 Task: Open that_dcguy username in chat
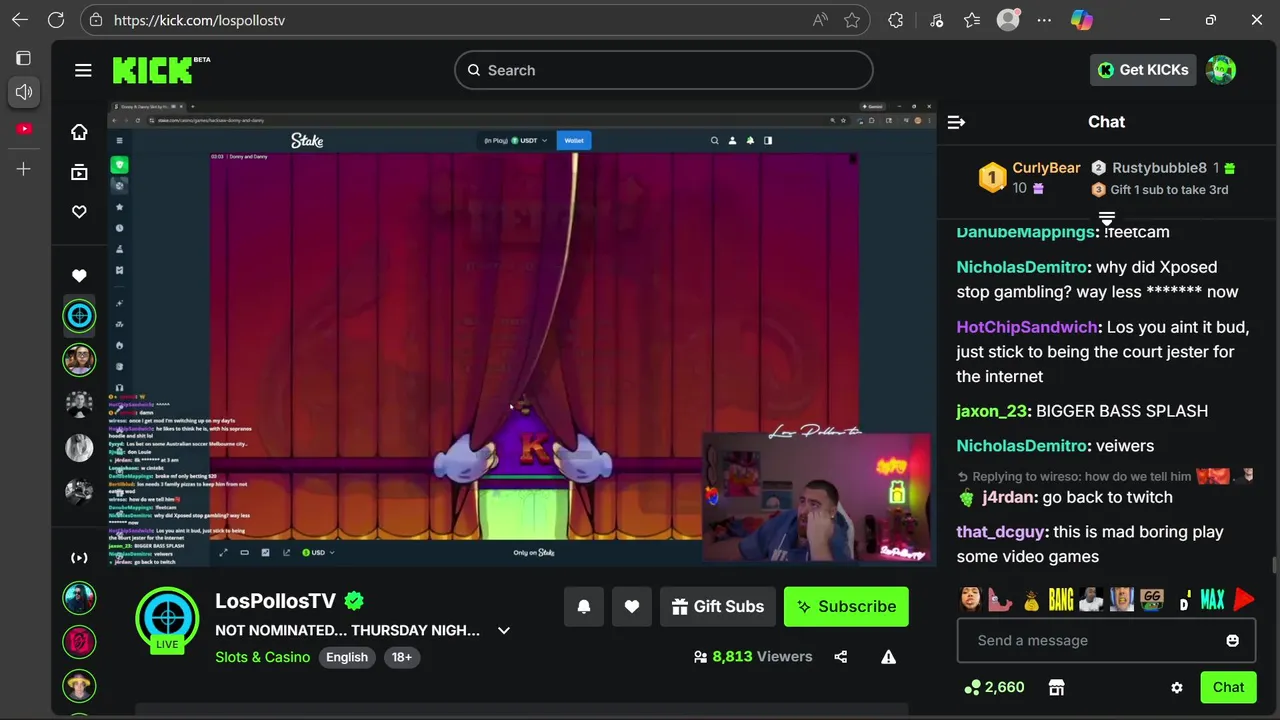coord(1000,532)
